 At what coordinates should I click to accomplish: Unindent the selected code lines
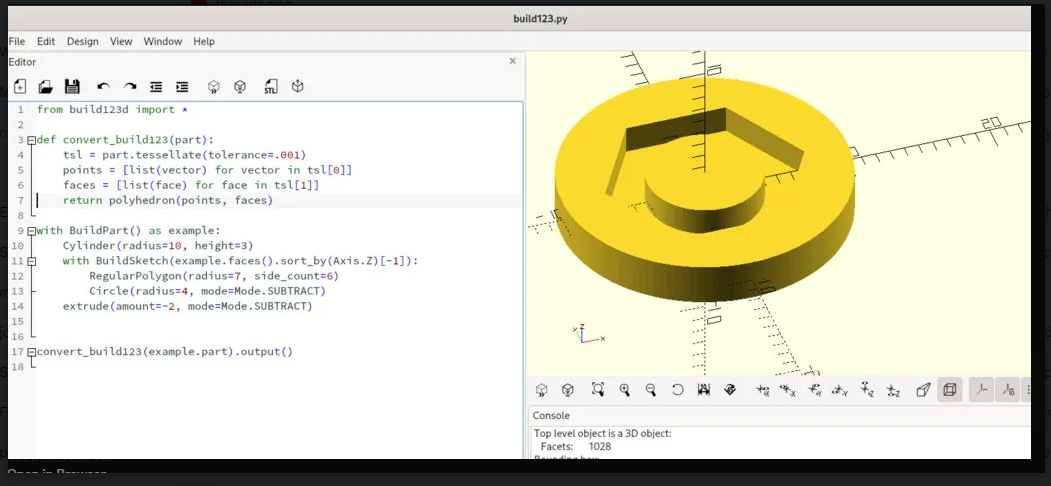point(156,87)
